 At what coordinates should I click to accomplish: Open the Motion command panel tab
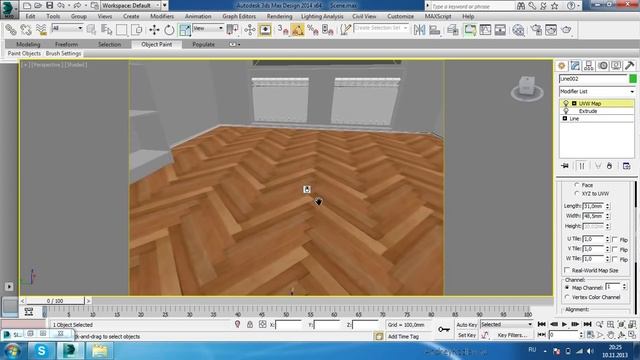(x=602, y=66)
